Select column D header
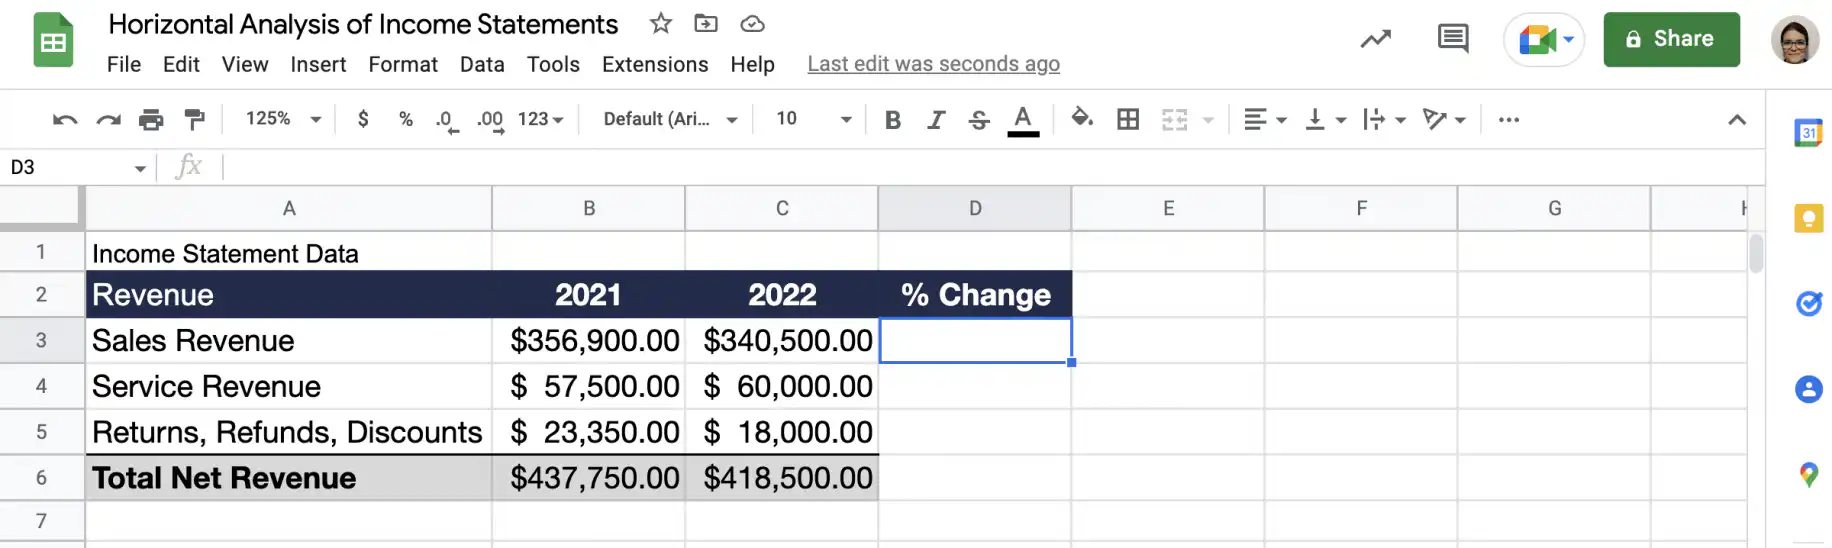1832x548 pixels. 975,208
